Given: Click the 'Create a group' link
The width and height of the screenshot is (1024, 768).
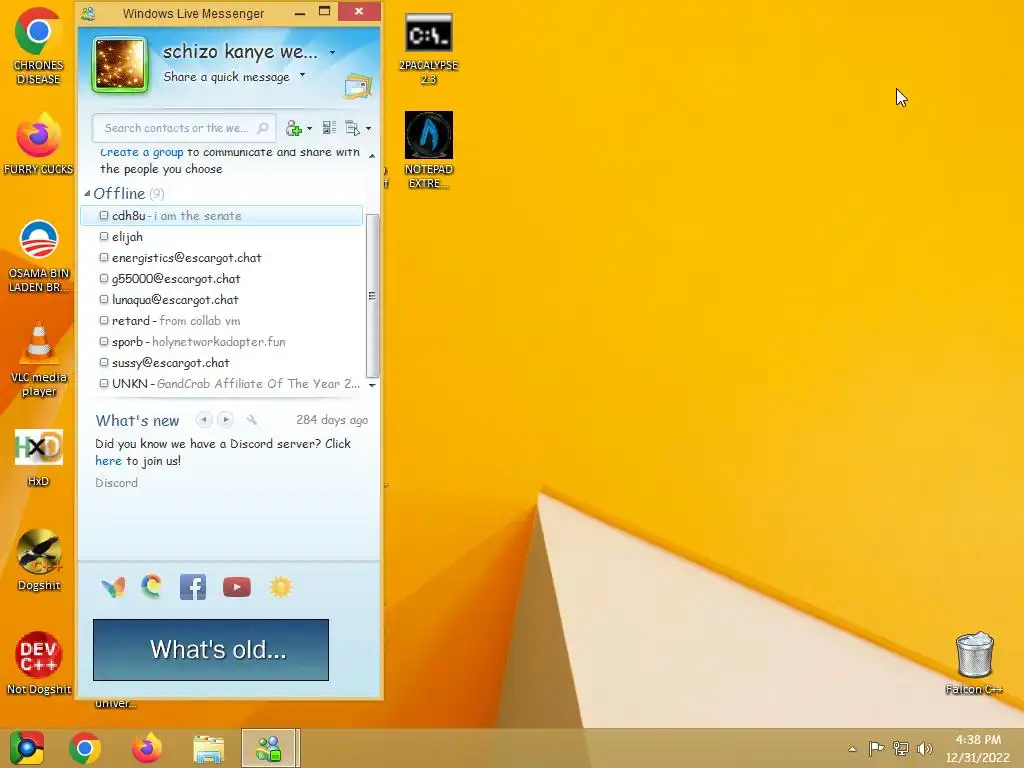Looking at the screenshot, I should (x=142, y=152).
